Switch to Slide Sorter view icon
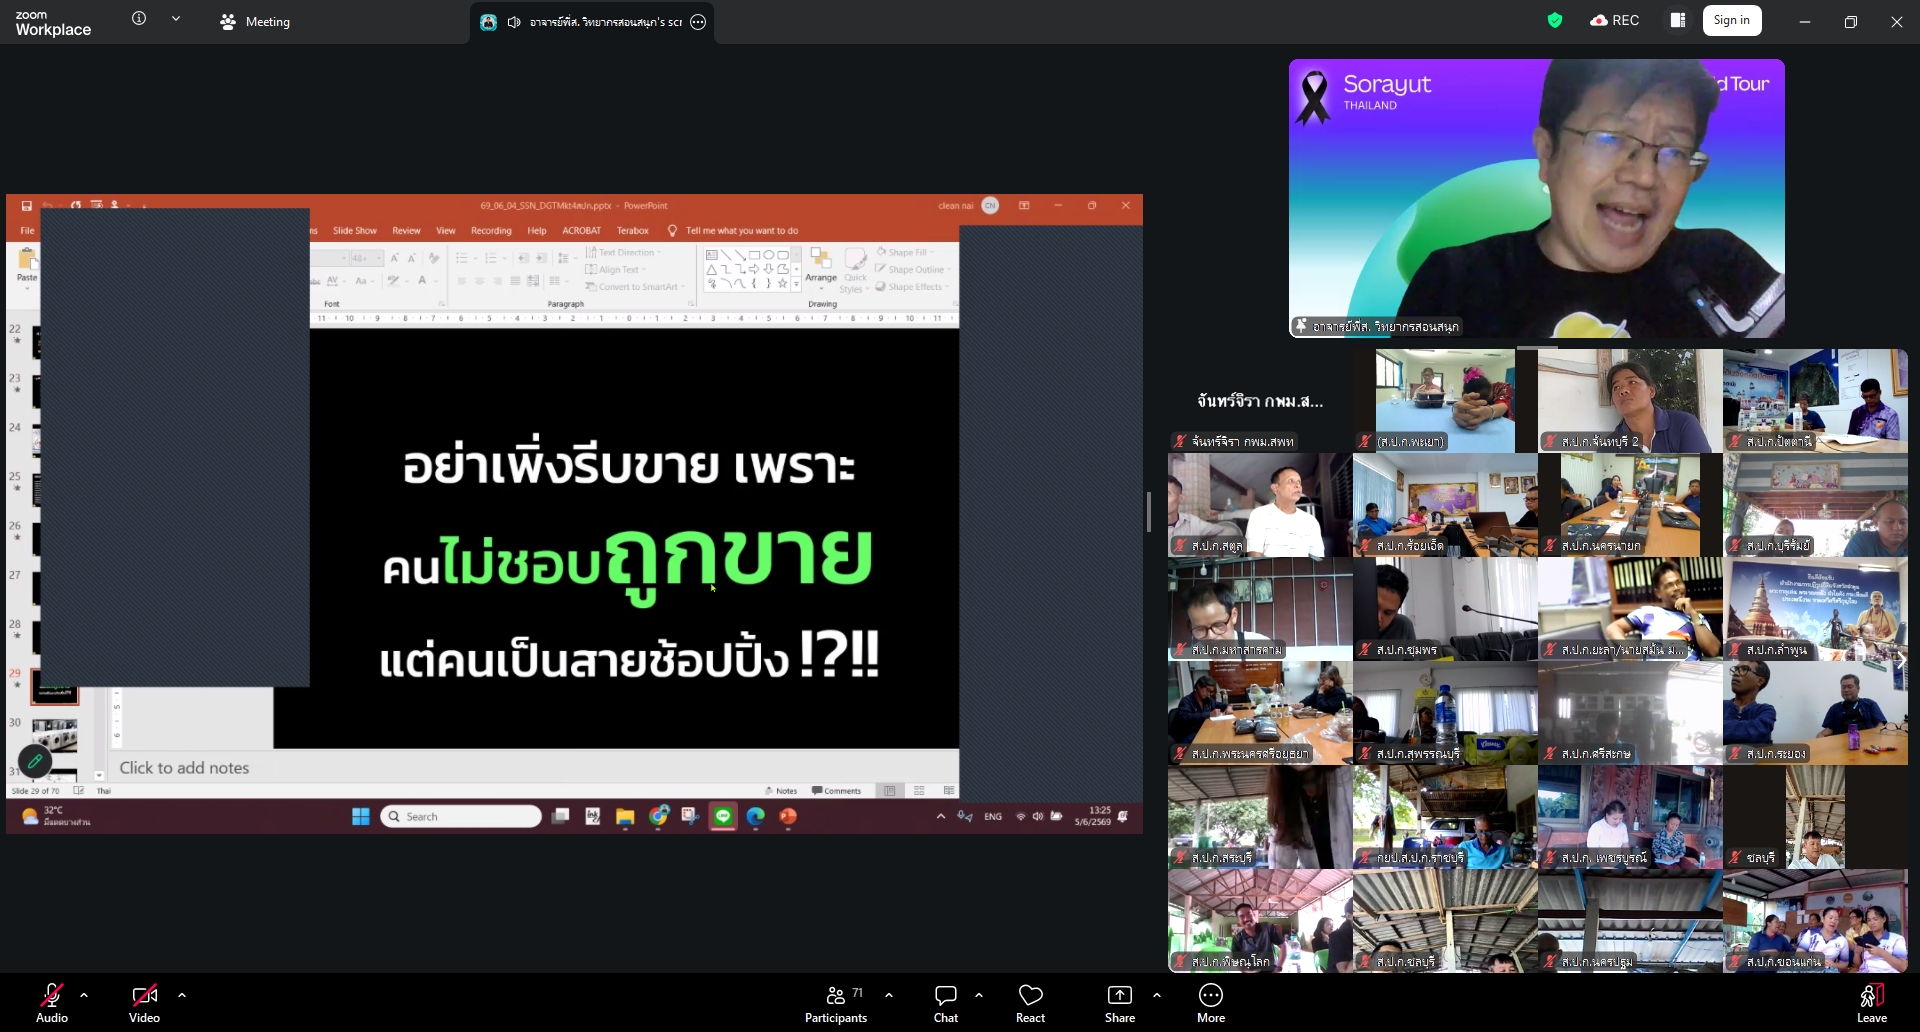The image size is (1920, 1032). [919, 791]
